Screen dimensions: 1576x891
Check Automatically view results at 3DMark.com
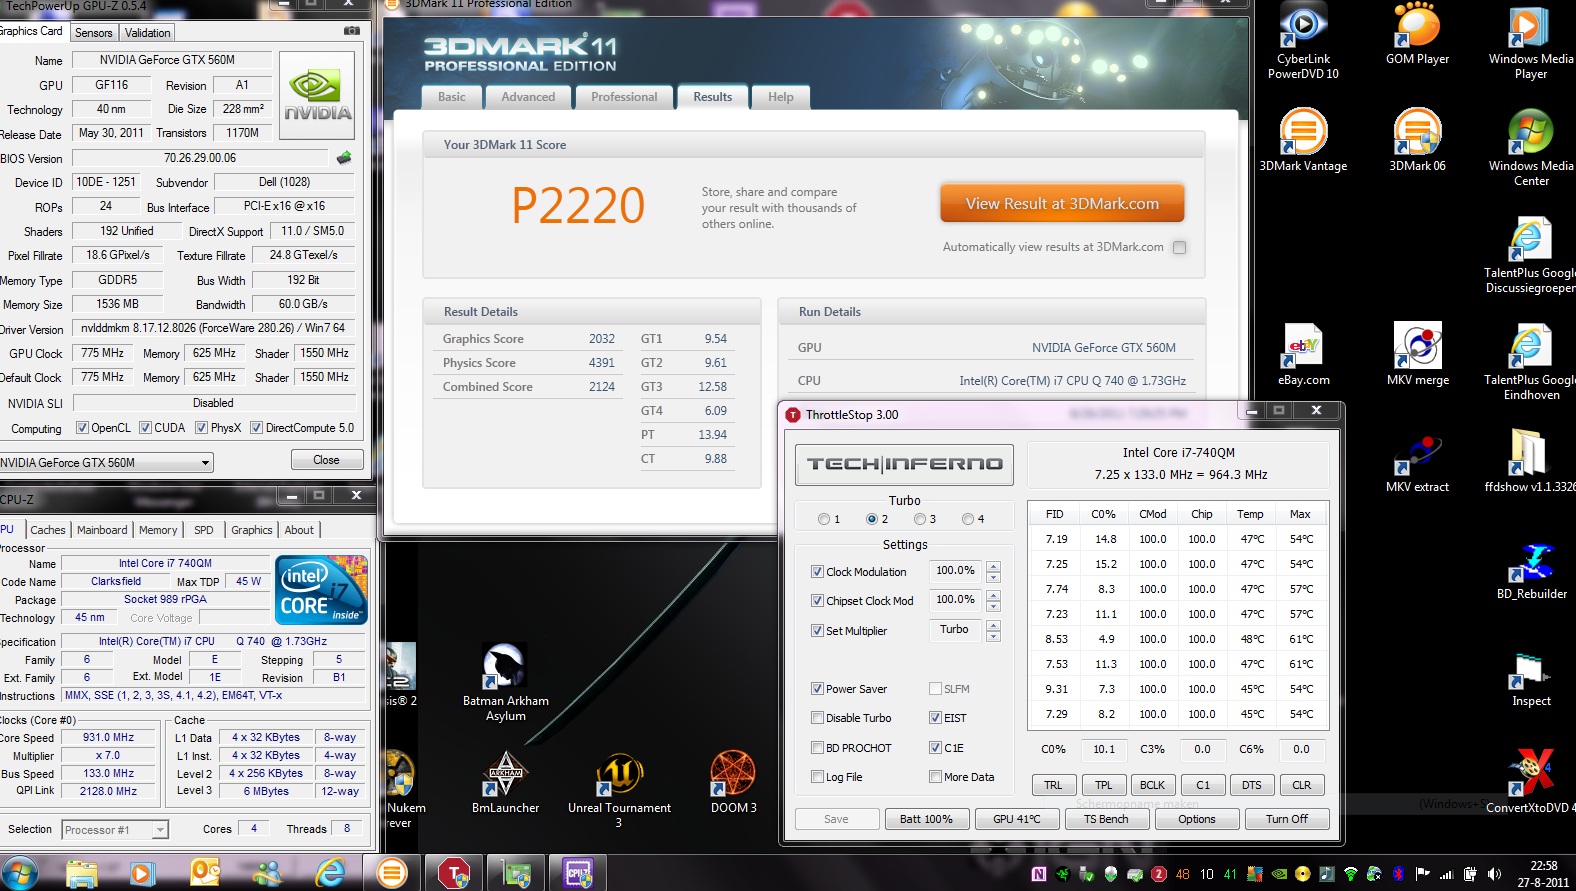coord(1180,248)
